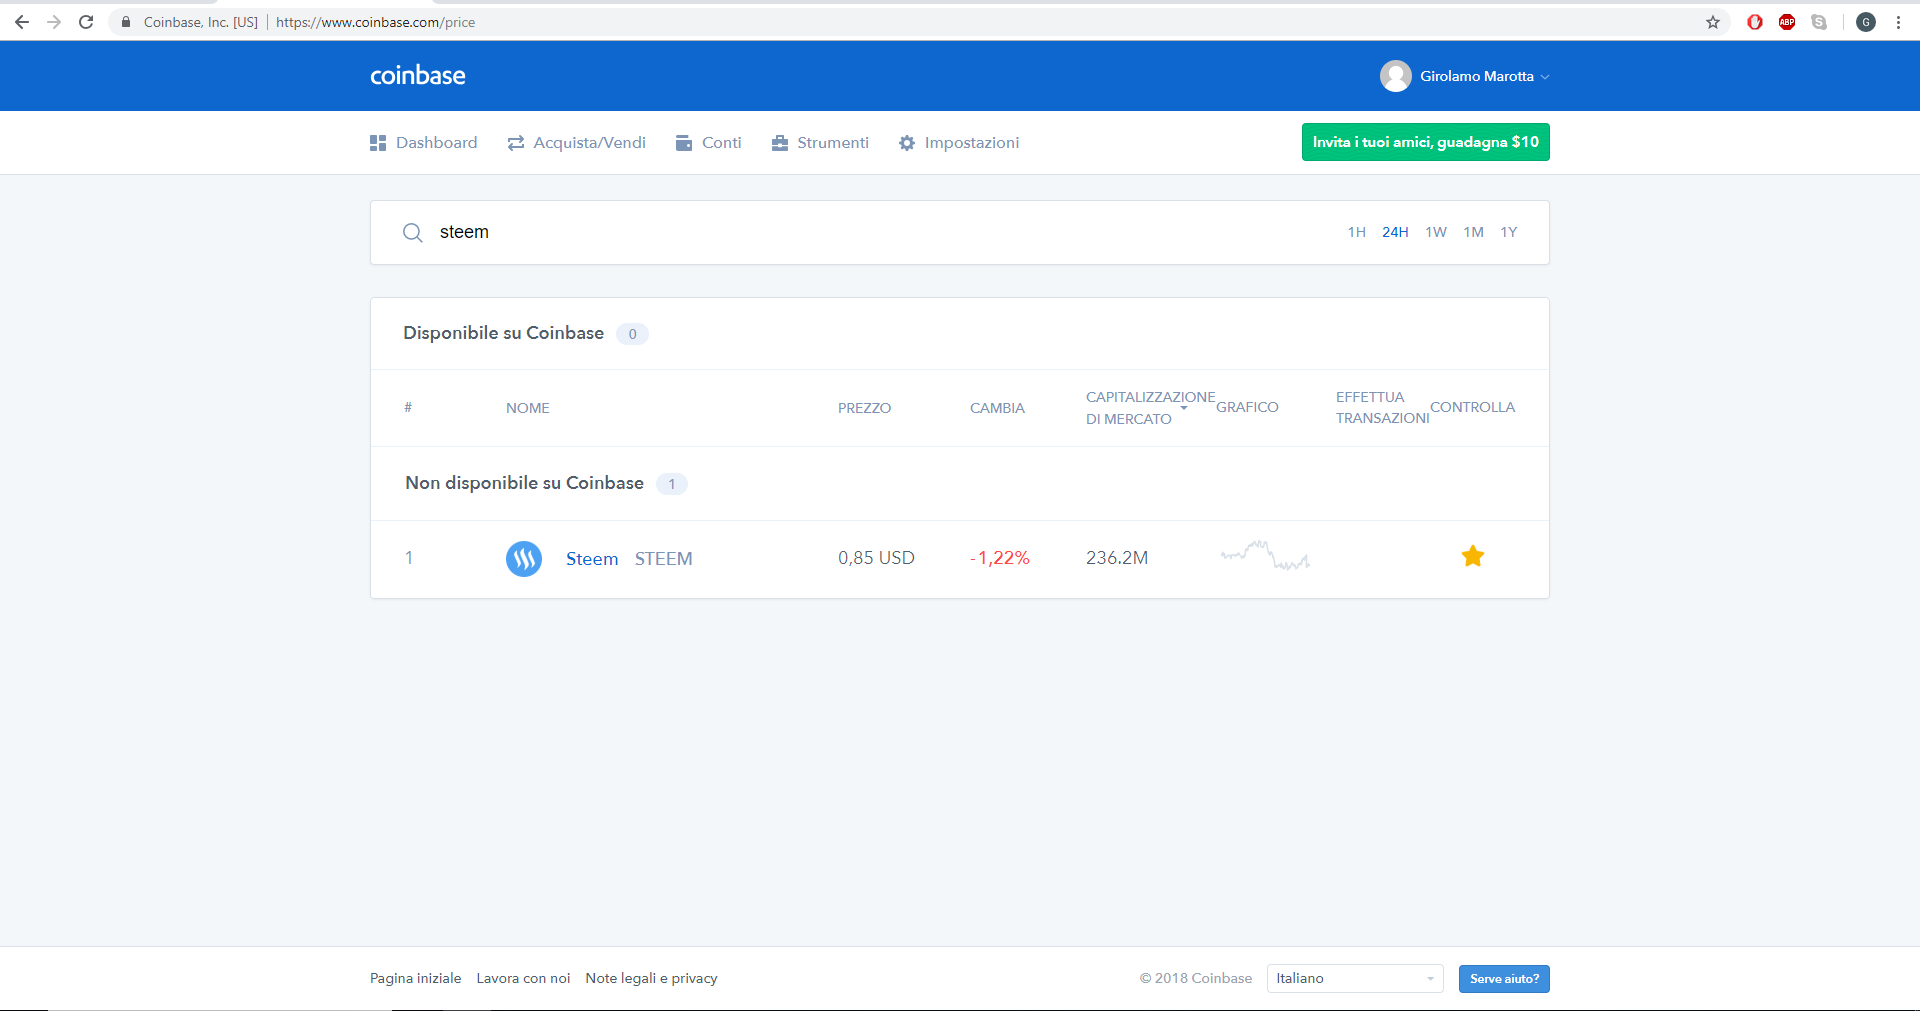Viewport: 1920px width, 1011px height.
Task: Click the user avatar icon
Action: coord(1396,76)
